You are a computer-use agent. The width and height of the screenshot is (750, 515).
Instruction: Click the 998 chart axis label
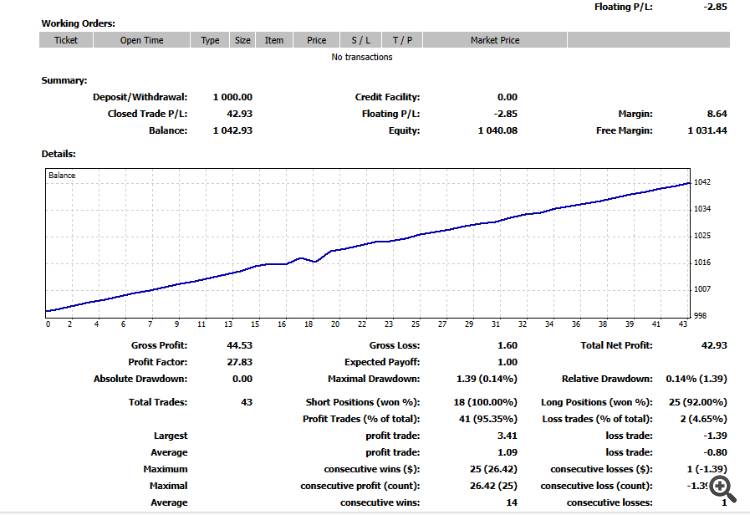700,316
